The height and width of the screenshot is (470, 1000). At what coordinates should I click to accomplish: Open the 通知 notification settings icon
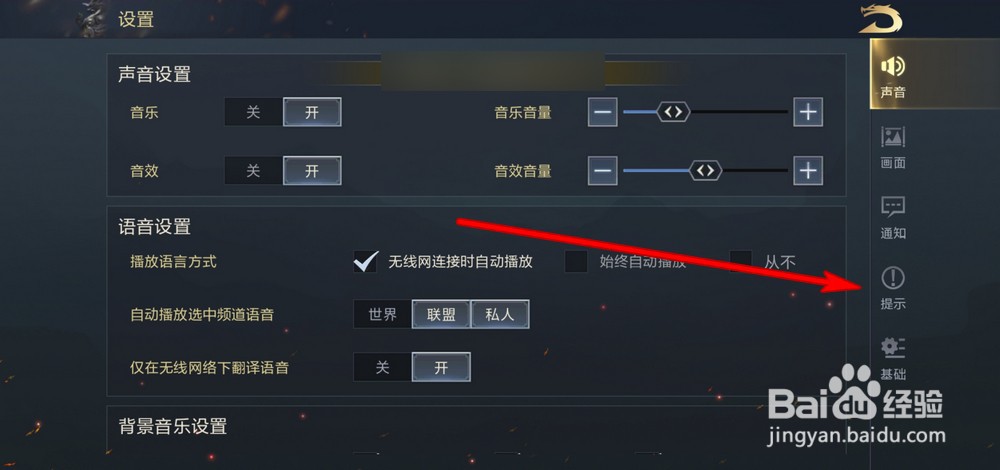tap(893, 207)
